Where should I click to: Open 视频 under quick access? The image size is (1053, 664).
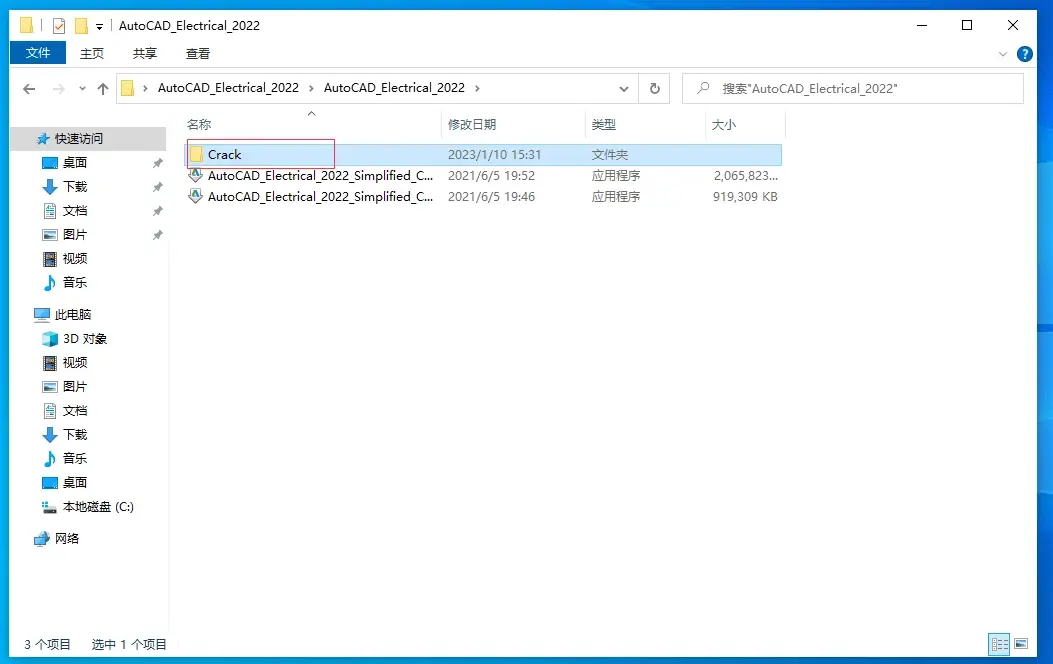tap(75, 258)
